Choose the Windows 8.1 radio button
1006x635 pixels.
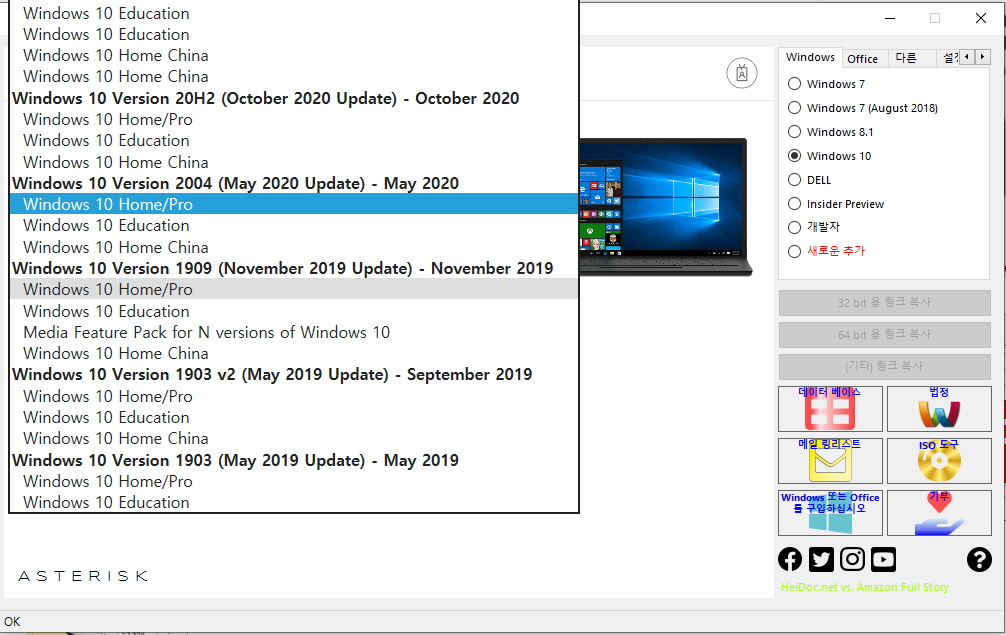tap(794, 131)
